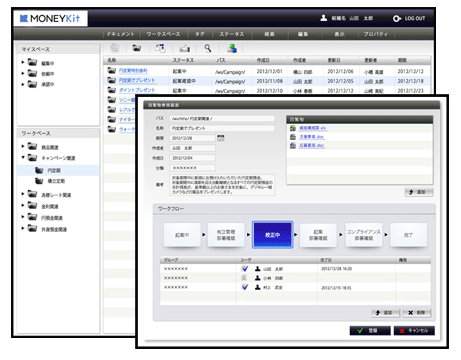This screenshot has height=360, width=461.
Task: Open the ステータス menu
Action: pyautogui.click(x=232, y=34)
